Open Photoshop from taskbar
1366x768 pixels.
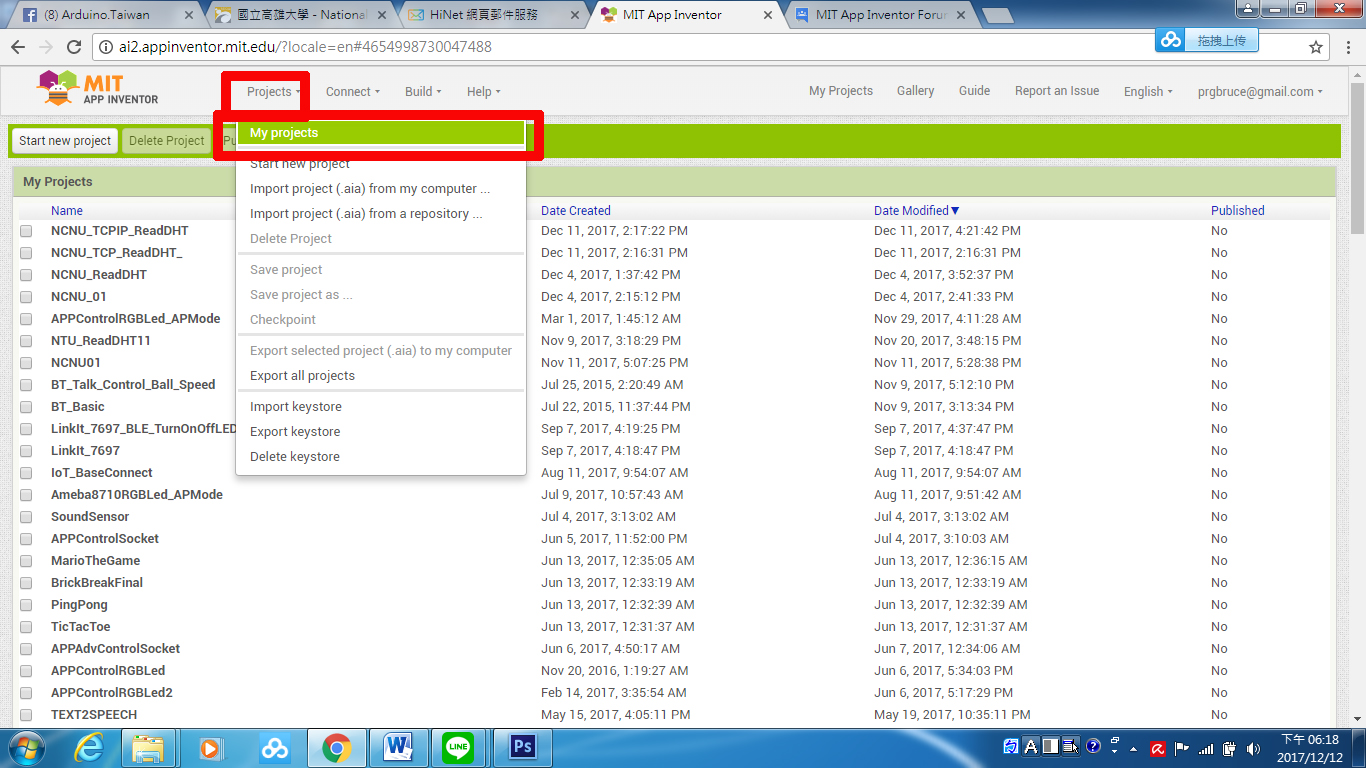click(522, 747)
